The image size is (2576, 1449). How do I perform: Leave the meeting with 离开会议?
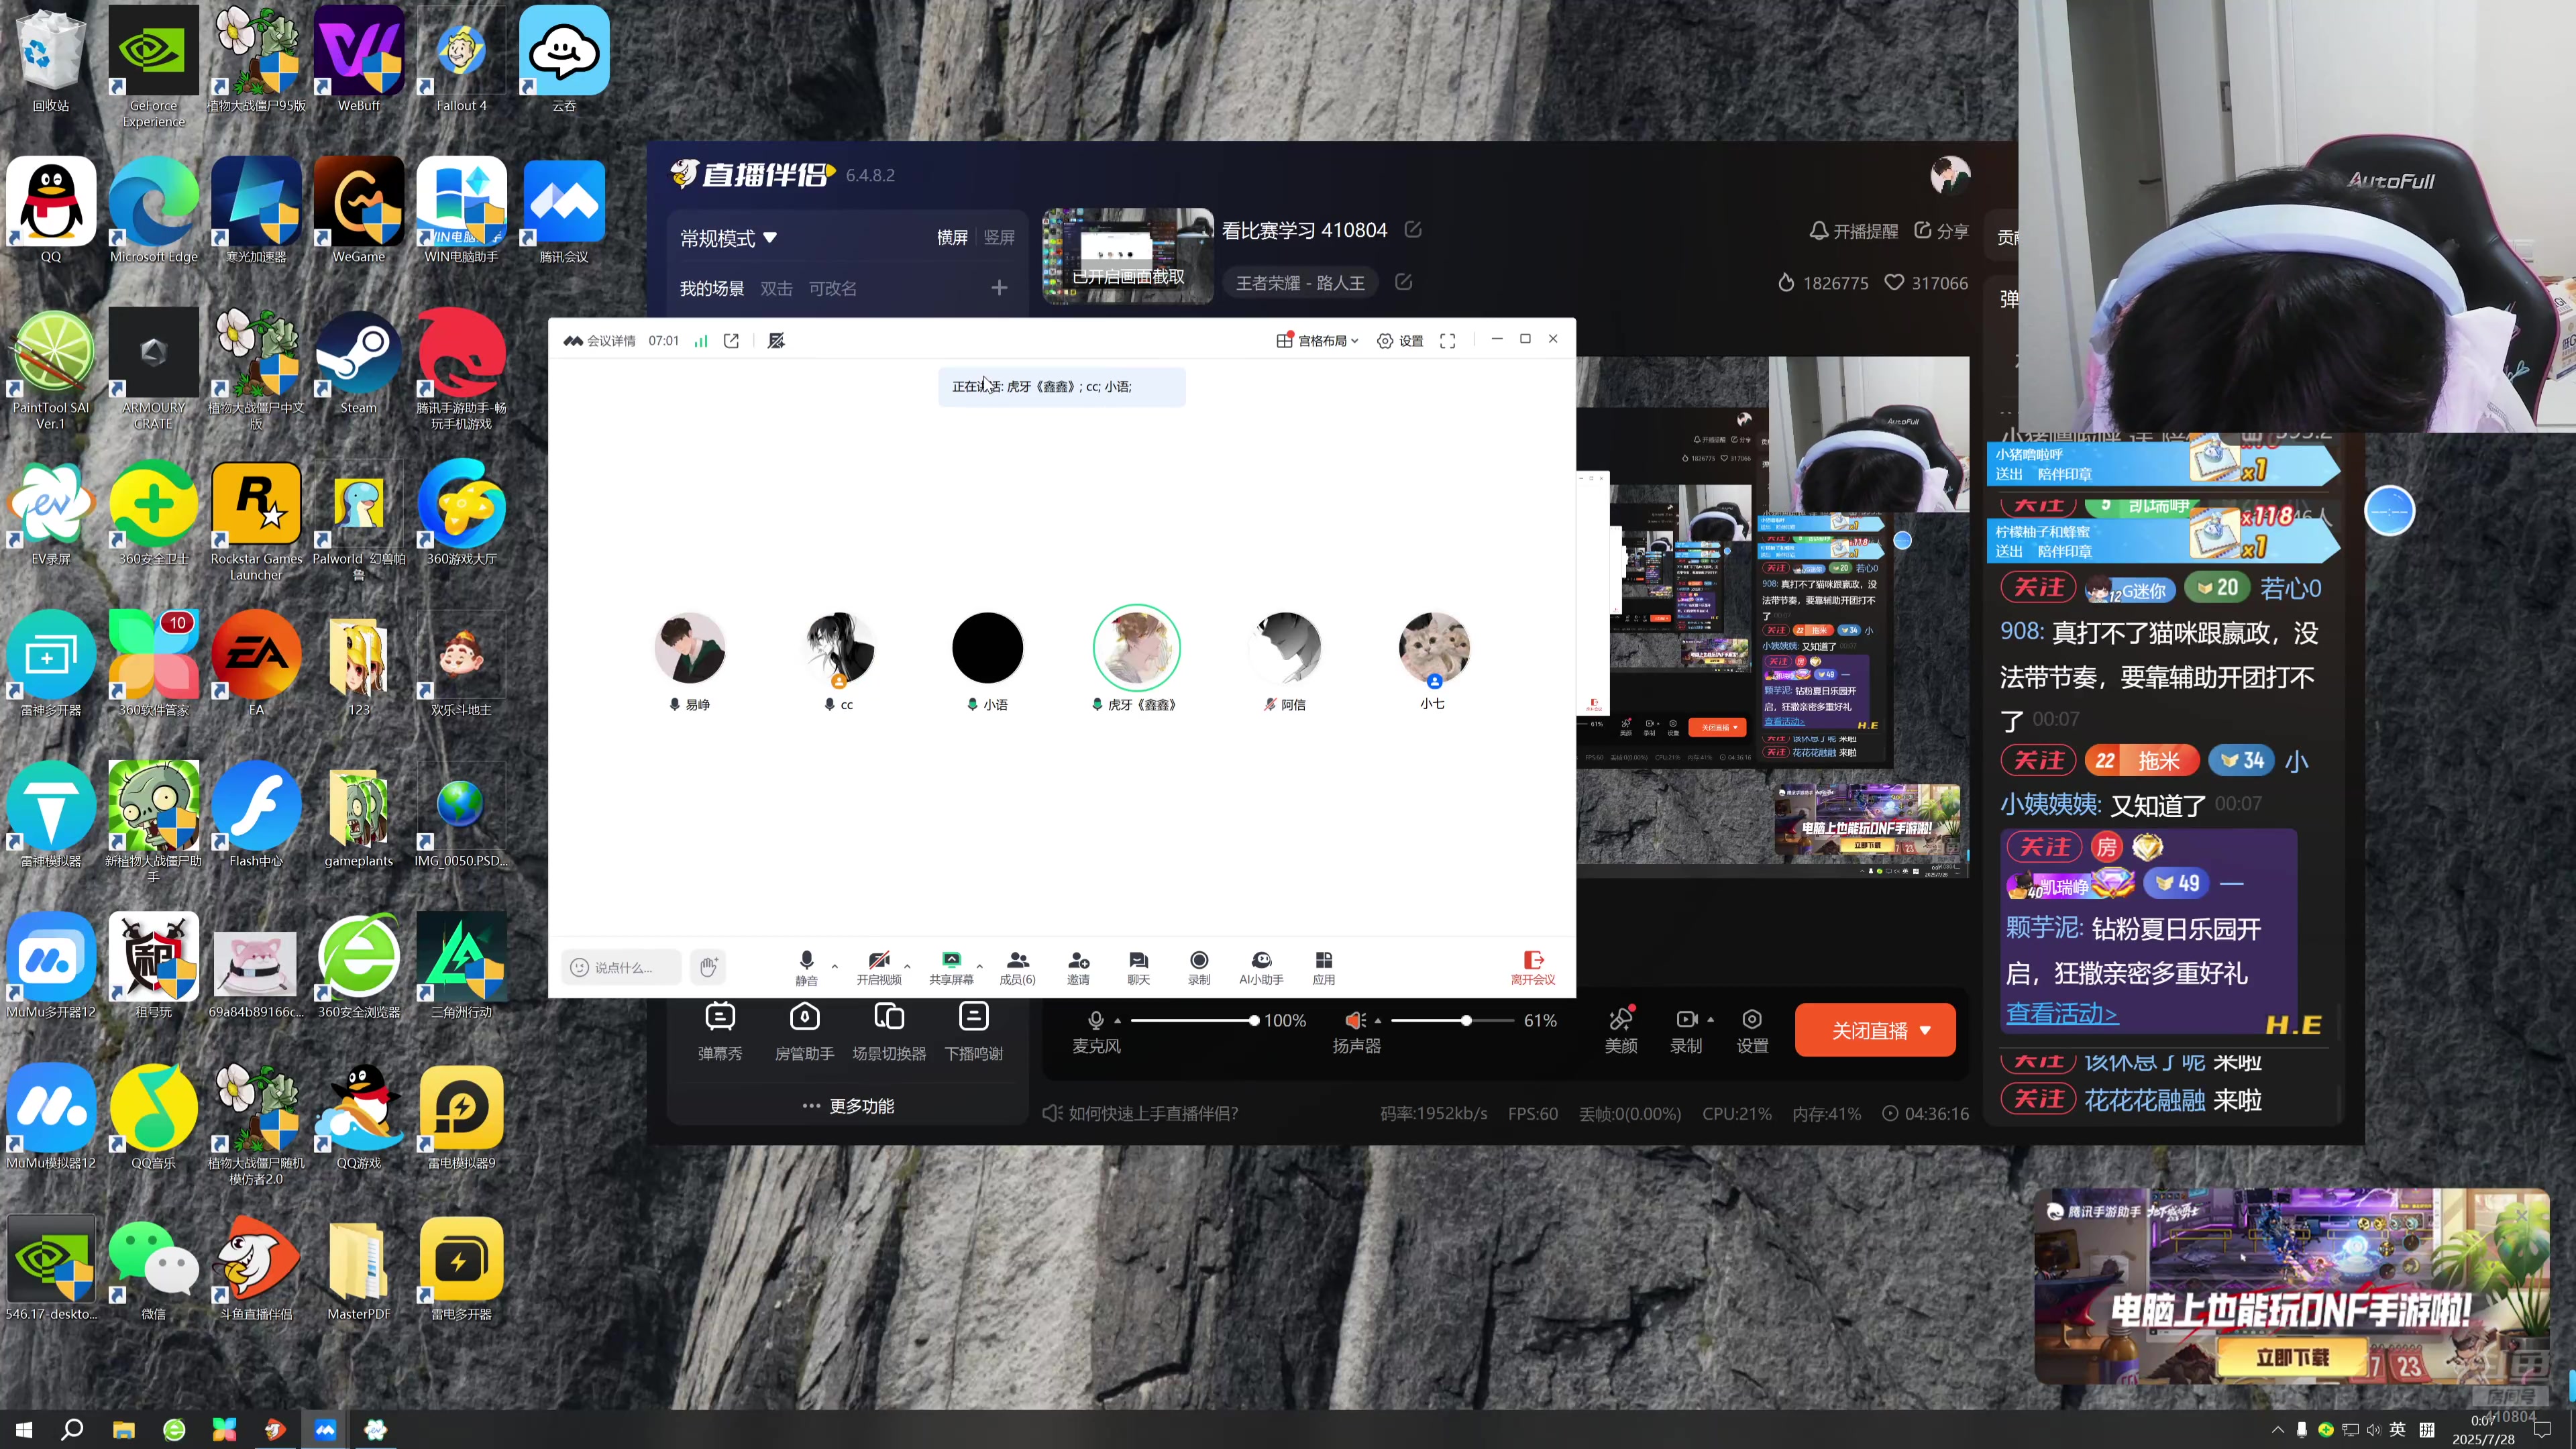pyautogui.click(x=1532, y=967)
